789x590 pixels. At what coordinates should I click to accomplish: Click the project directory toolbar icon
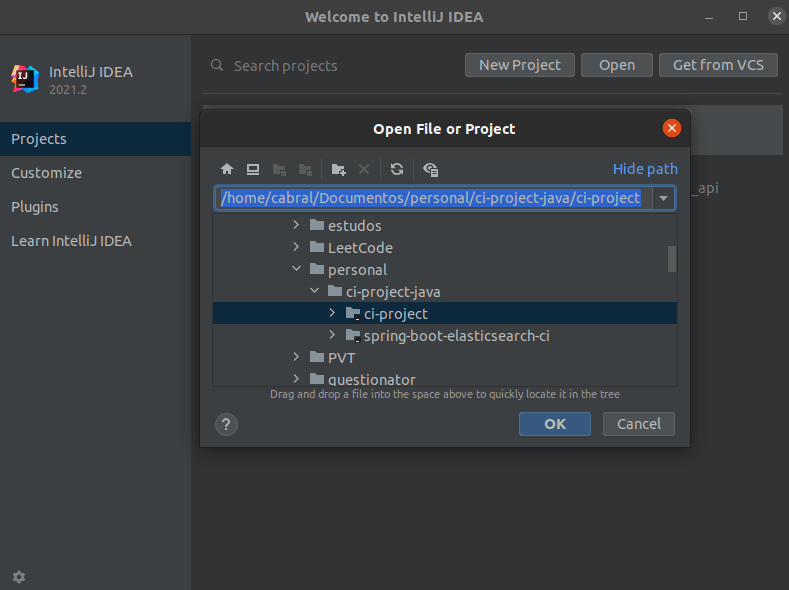click(279, 170)
